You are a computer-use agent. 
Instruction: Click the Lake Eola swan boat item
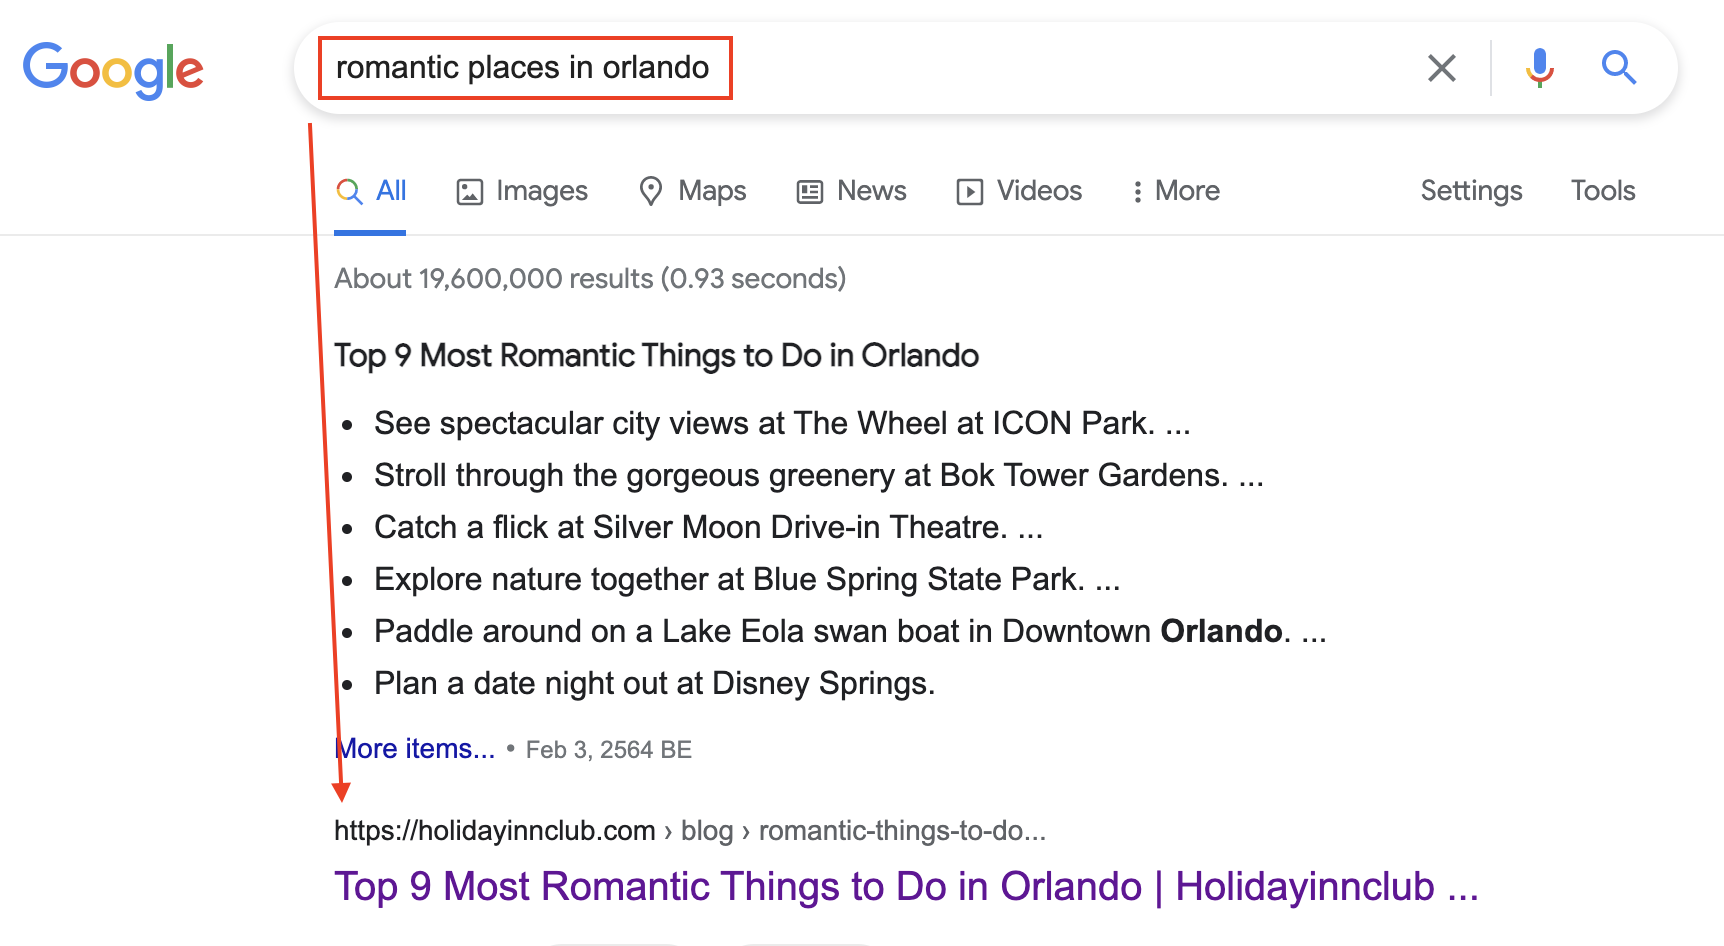click(x=850, y=632)
